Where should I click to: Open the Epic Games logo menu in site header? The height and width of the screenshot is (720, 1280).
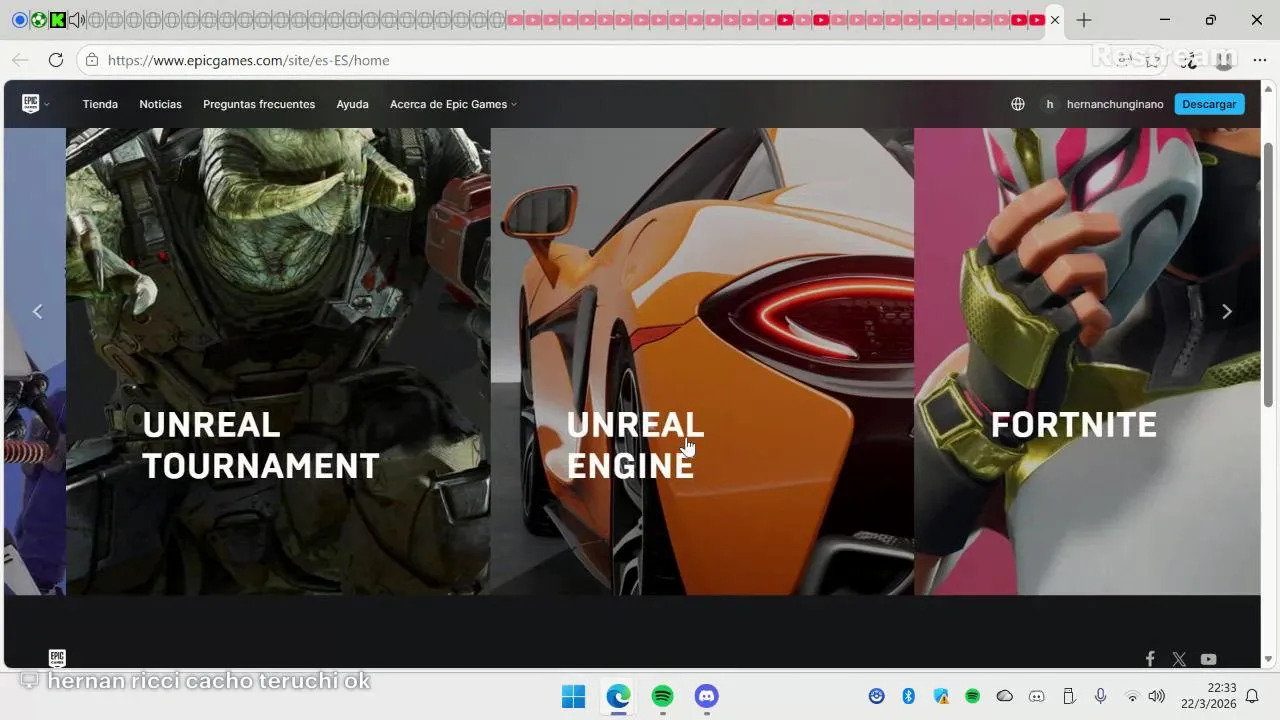pyautogui.click(x=35, y=104)
